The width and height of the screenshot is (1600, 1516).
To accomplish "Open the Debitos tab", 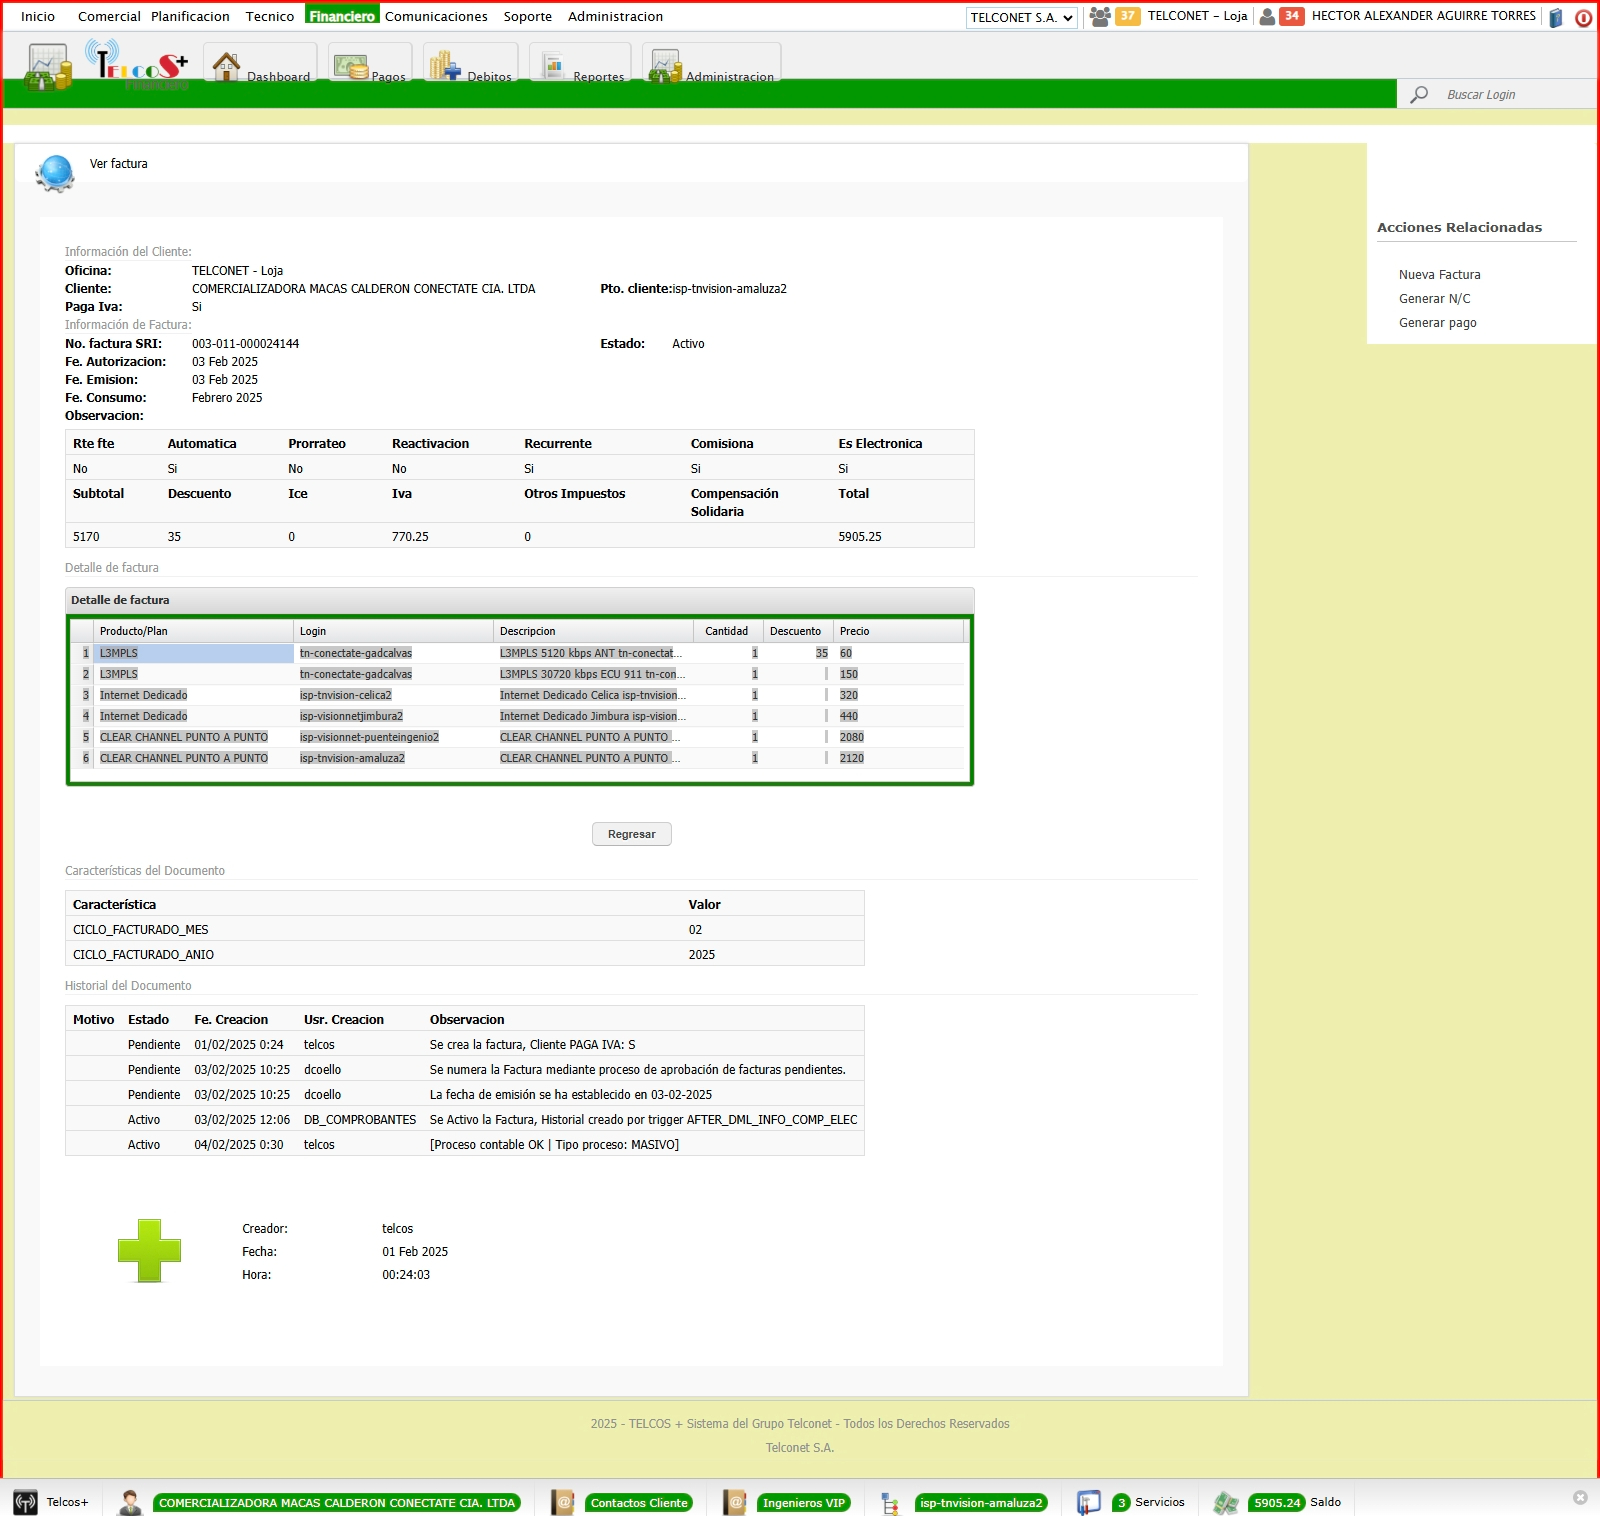I will 470,63.
